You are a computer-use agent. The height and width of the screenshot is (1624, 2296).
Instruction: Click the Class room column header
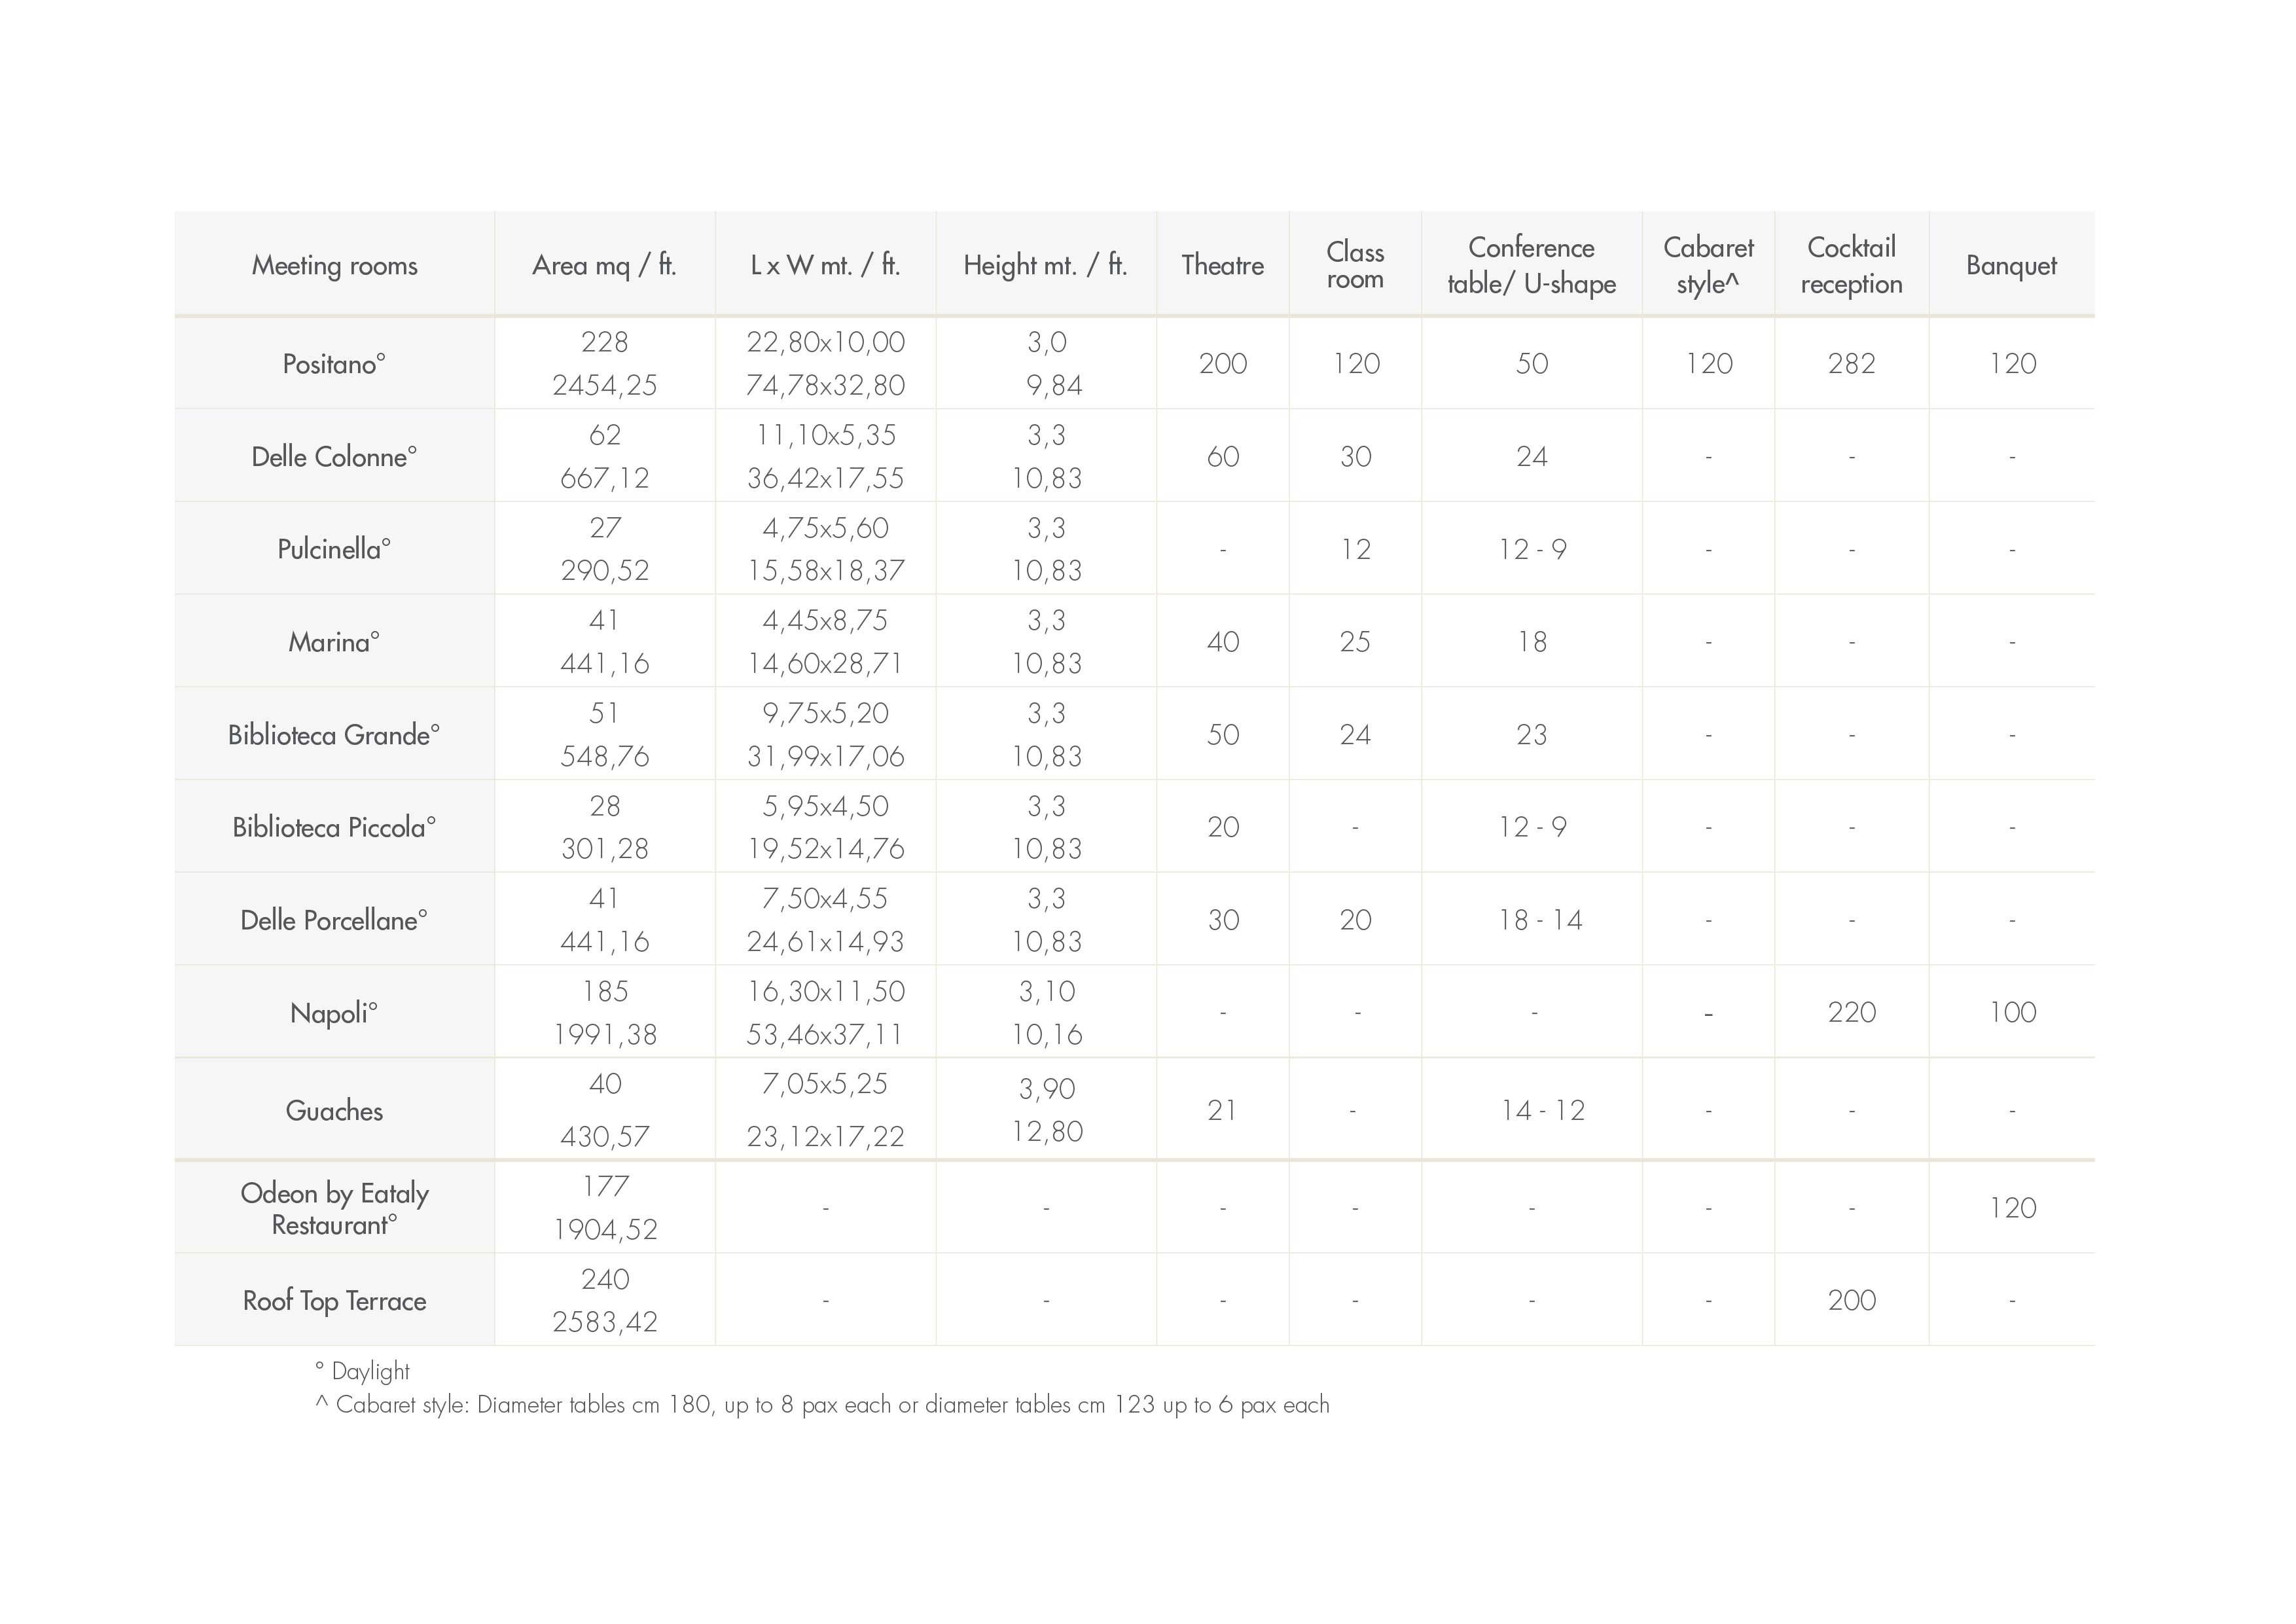click(x=1355, y=265)
